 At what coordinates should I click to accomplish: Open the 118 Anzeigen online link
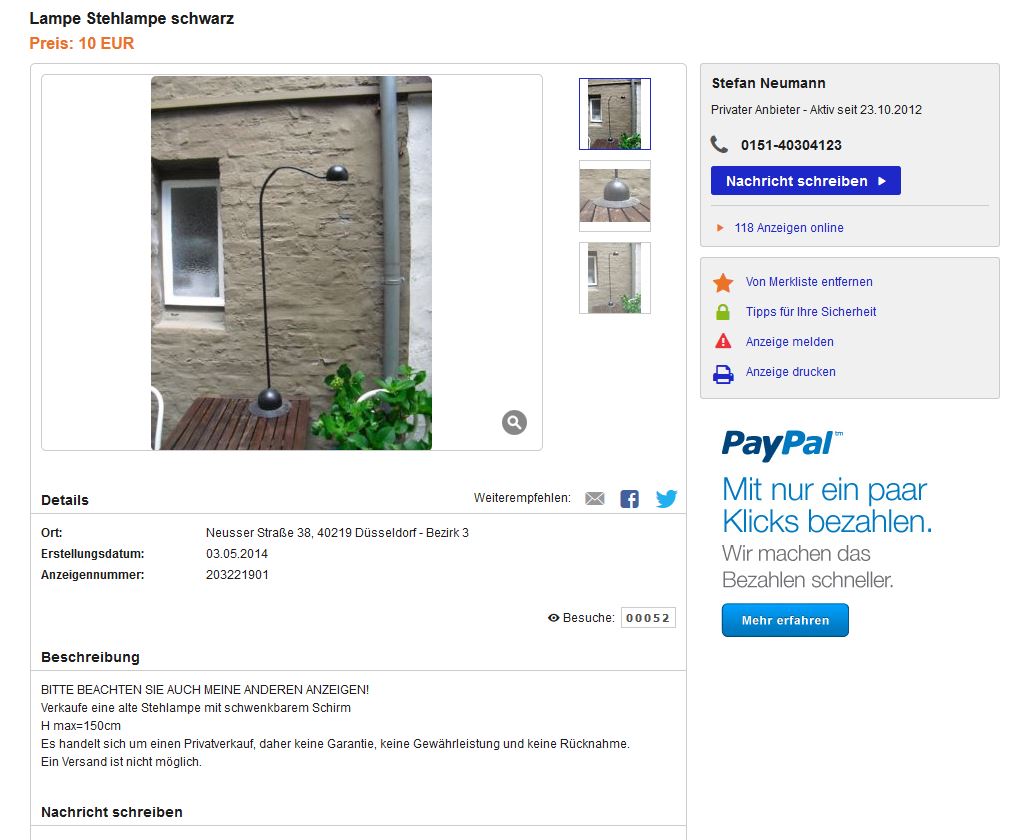click(789, 228)
